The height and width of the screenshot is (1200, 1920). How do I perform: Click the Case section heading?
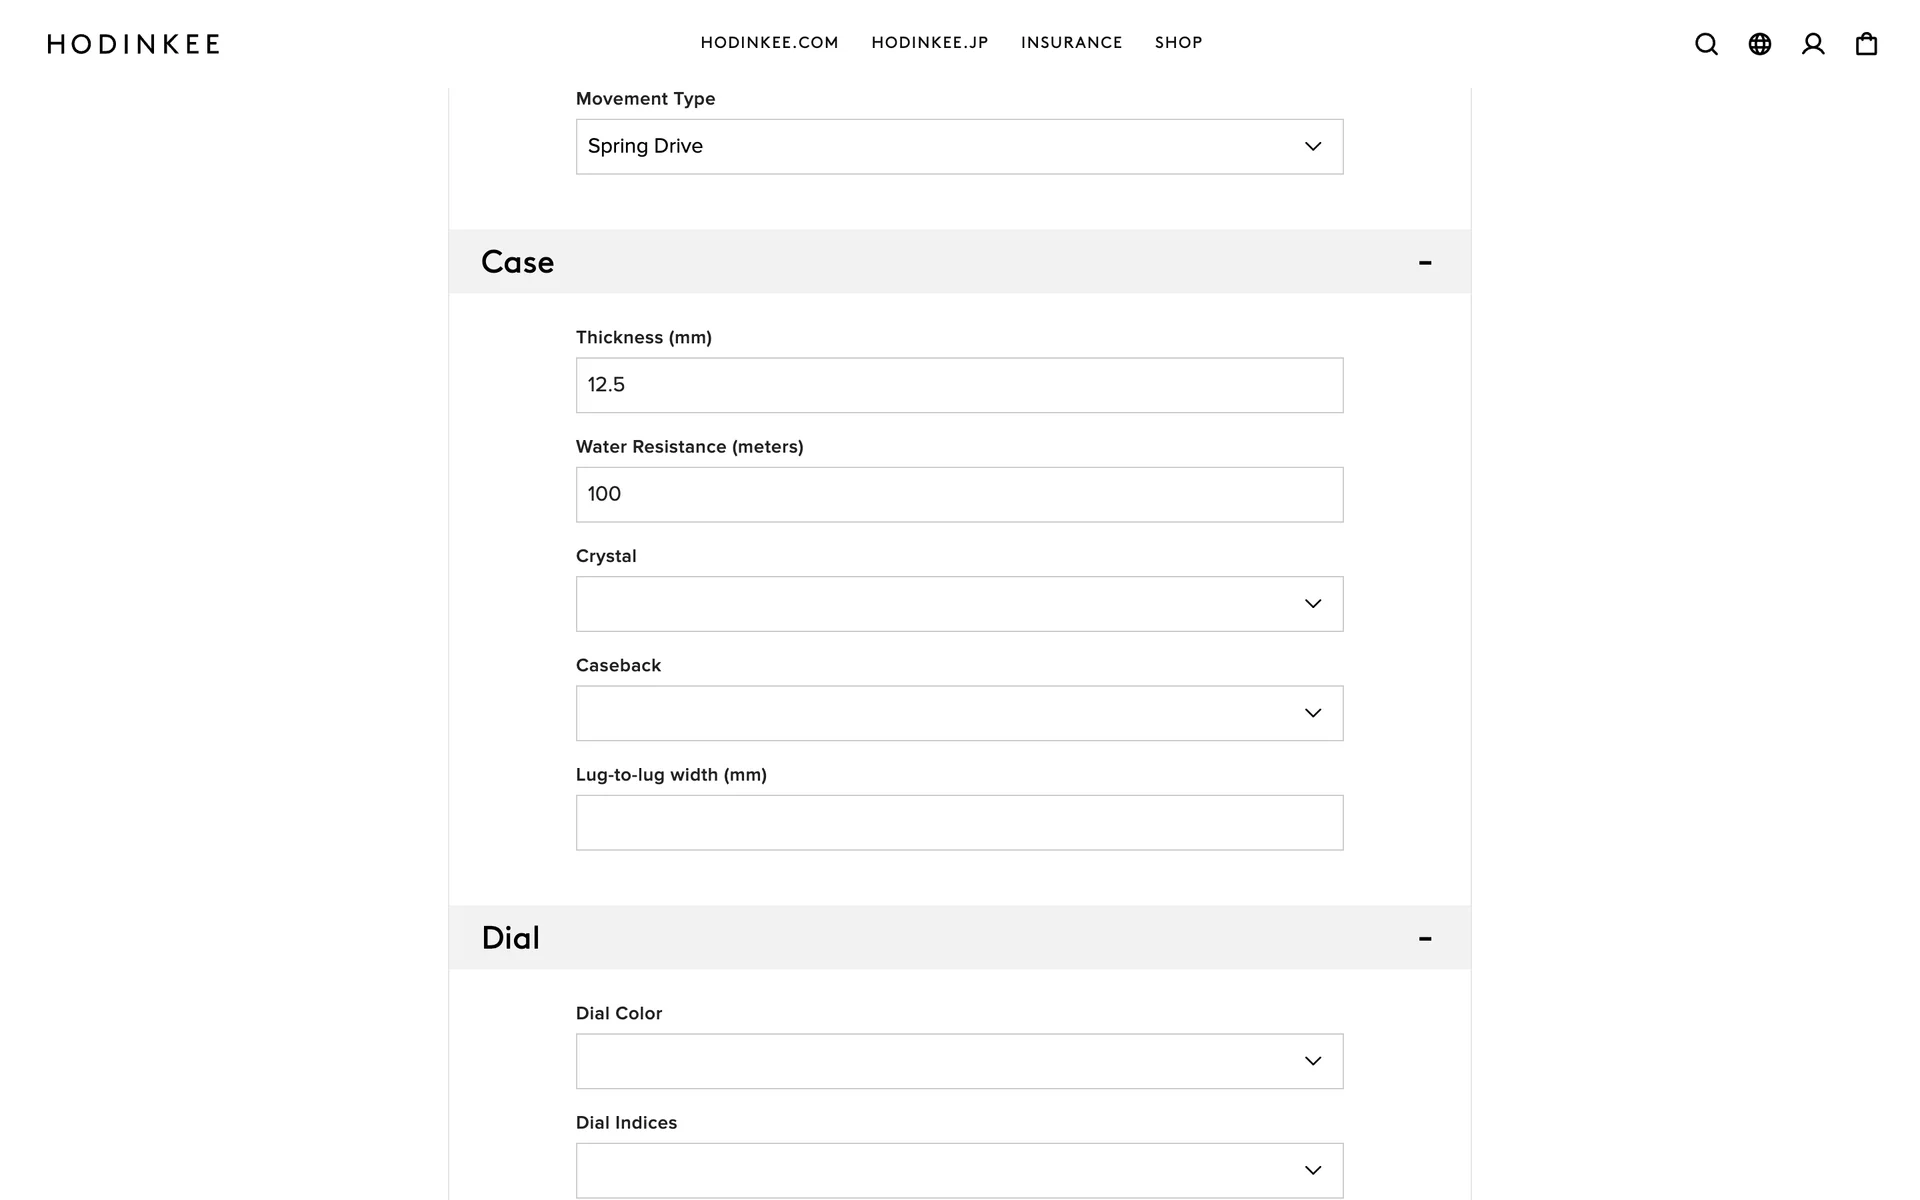[x=517, y=262]
